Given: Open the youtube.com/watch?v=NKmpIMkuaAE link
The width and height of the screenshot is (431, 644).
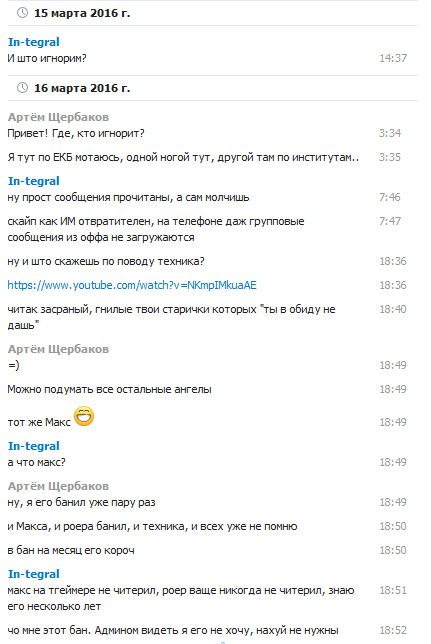Looking at the screenshot, I should (132, 285).
